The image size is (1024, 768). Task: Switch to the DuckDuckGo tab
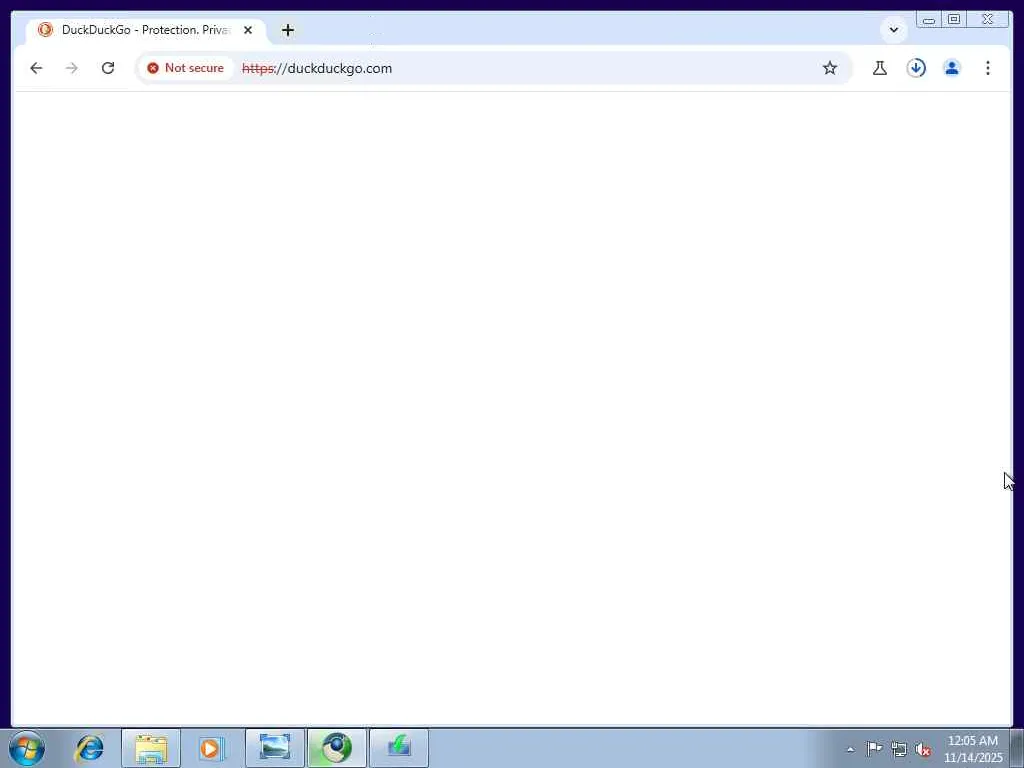click(146, 30)
